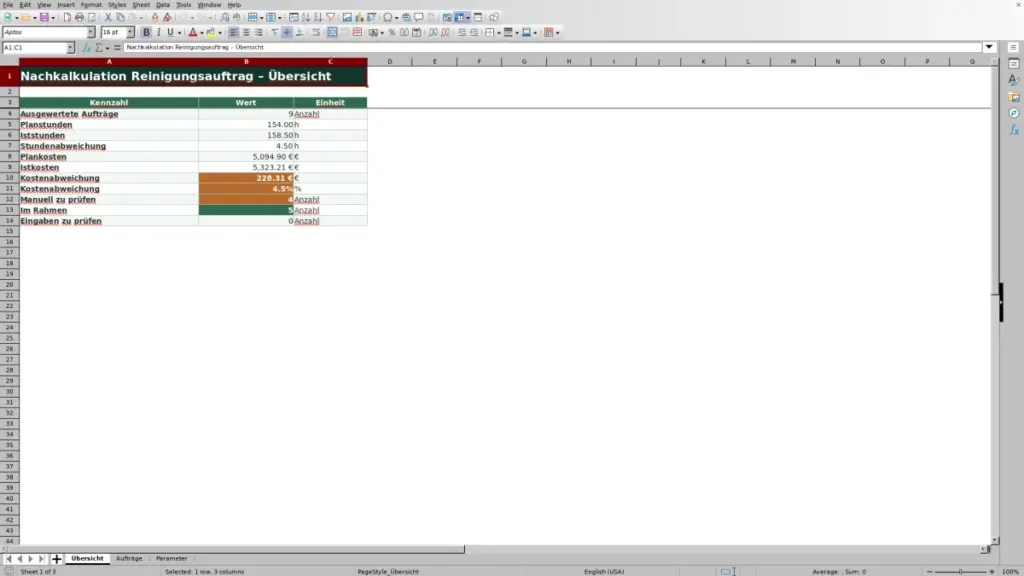Screen dimensions: 1024x576
Task: Open the sidebar Navigator panel
Action: pyautogui.click(x=1014, y=113)
